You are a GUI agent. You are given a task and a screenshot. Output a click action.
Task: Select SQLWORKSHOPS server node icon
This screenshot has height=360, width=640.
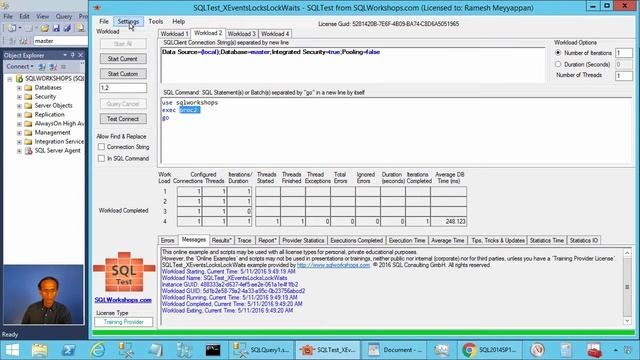19,78
